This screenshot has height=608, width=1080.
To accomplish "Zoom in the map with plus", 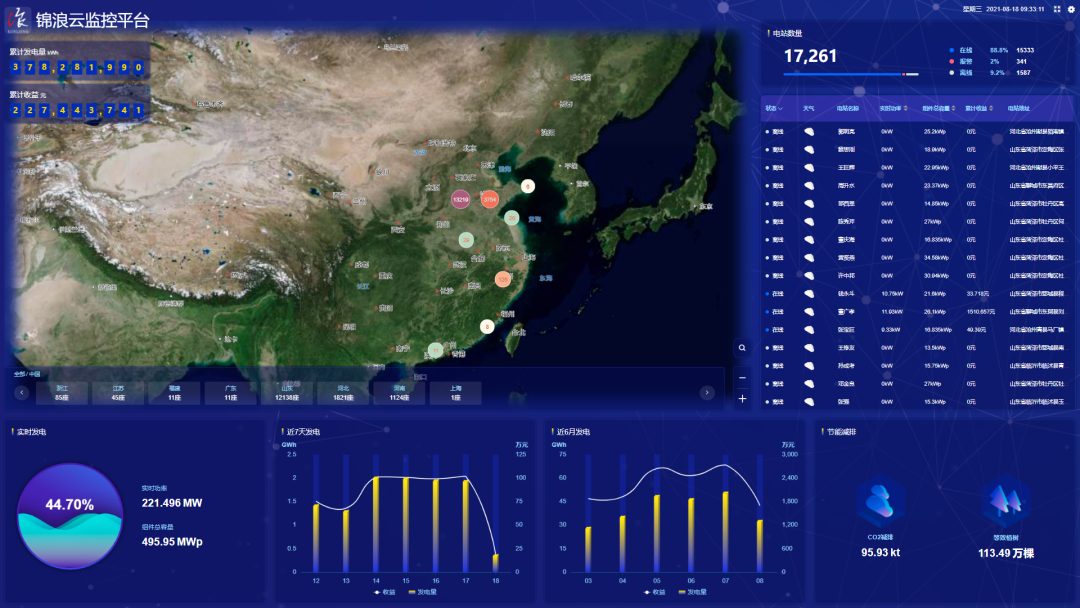I will [x=742, y=399].
